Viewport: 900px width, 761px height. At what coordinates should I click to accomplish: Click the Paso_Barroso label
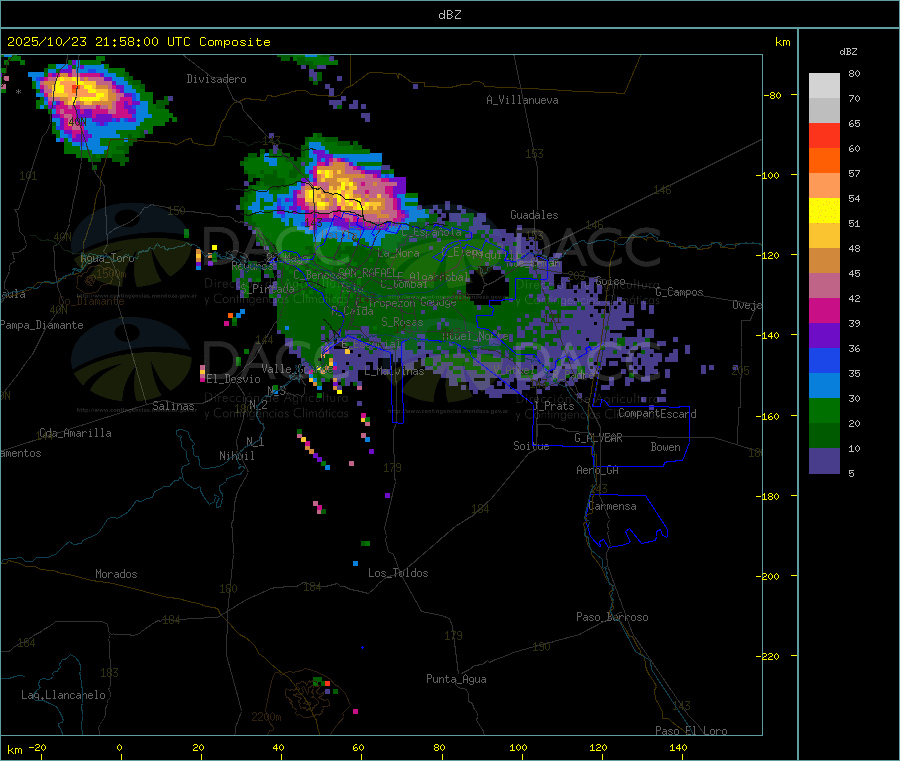click(612, 617)
